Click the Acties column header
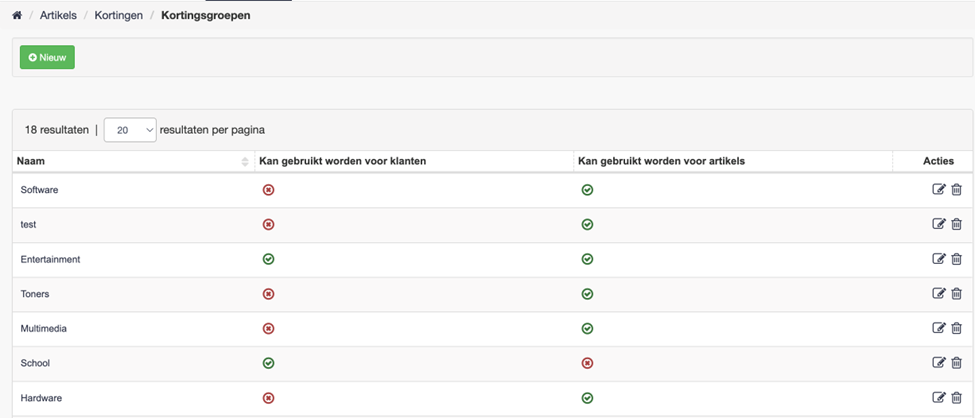Image resolution: width=975 pixels, height=418 pixels. pos(938,161)
